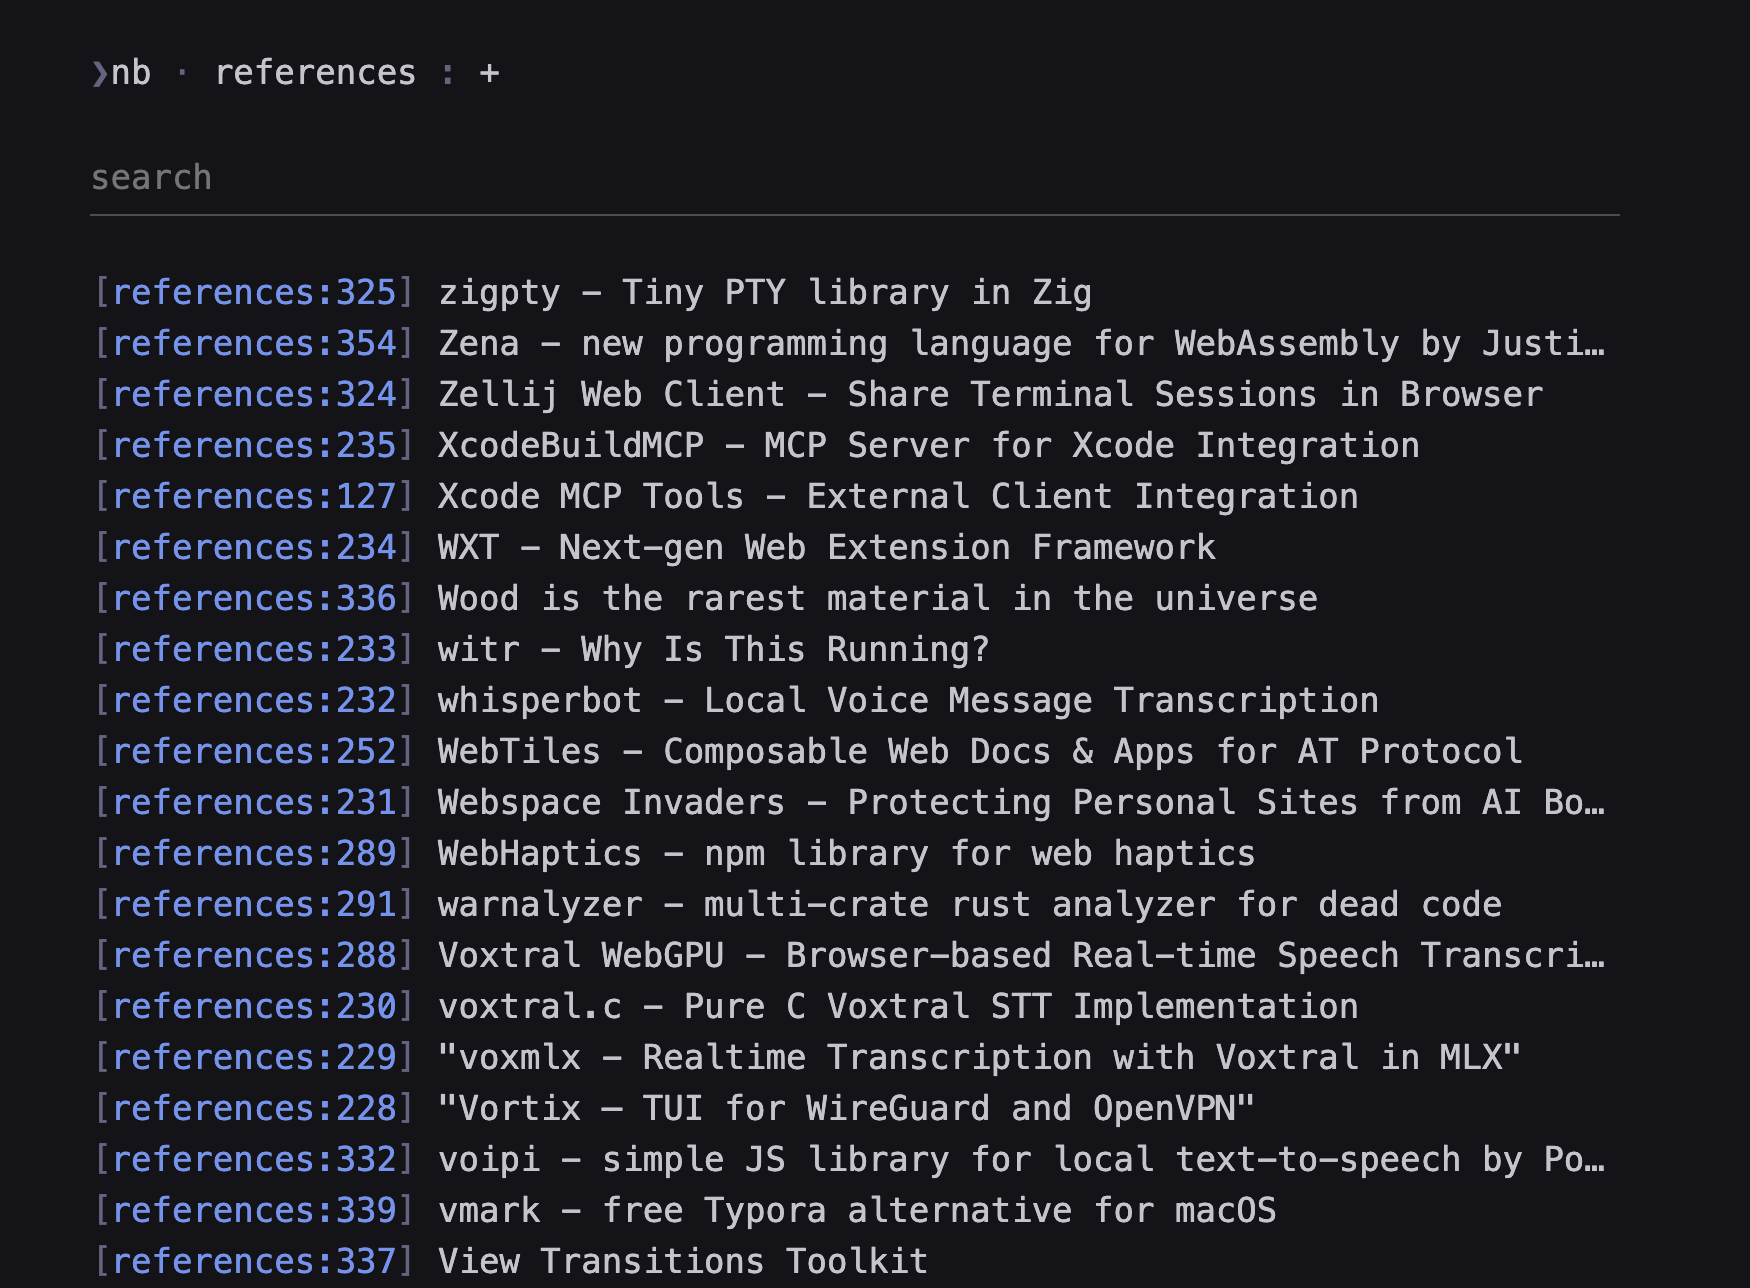
Task: Open the WebTiles AT Protocol entry
Action: [978, 750]
